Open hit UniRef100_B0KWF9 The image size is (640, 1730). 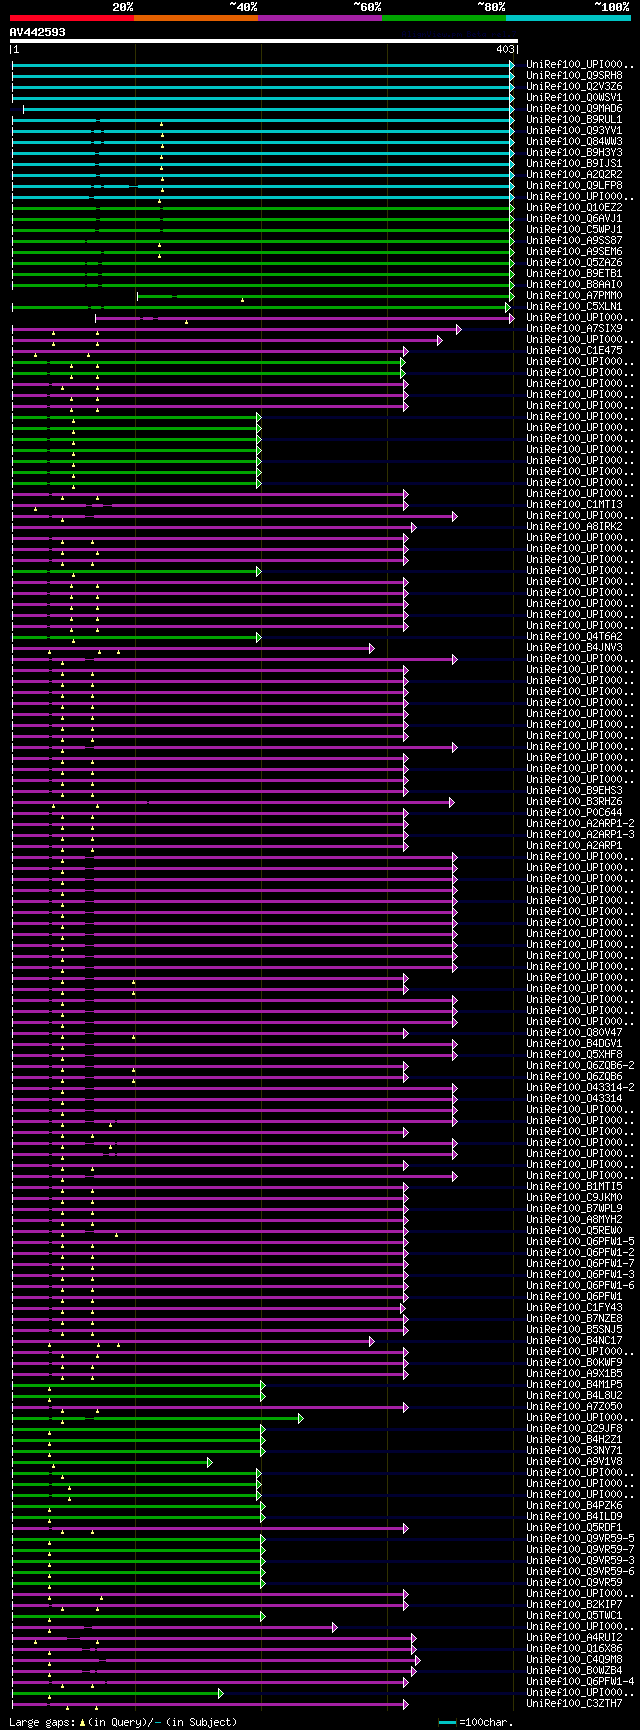pos(574,1362)
